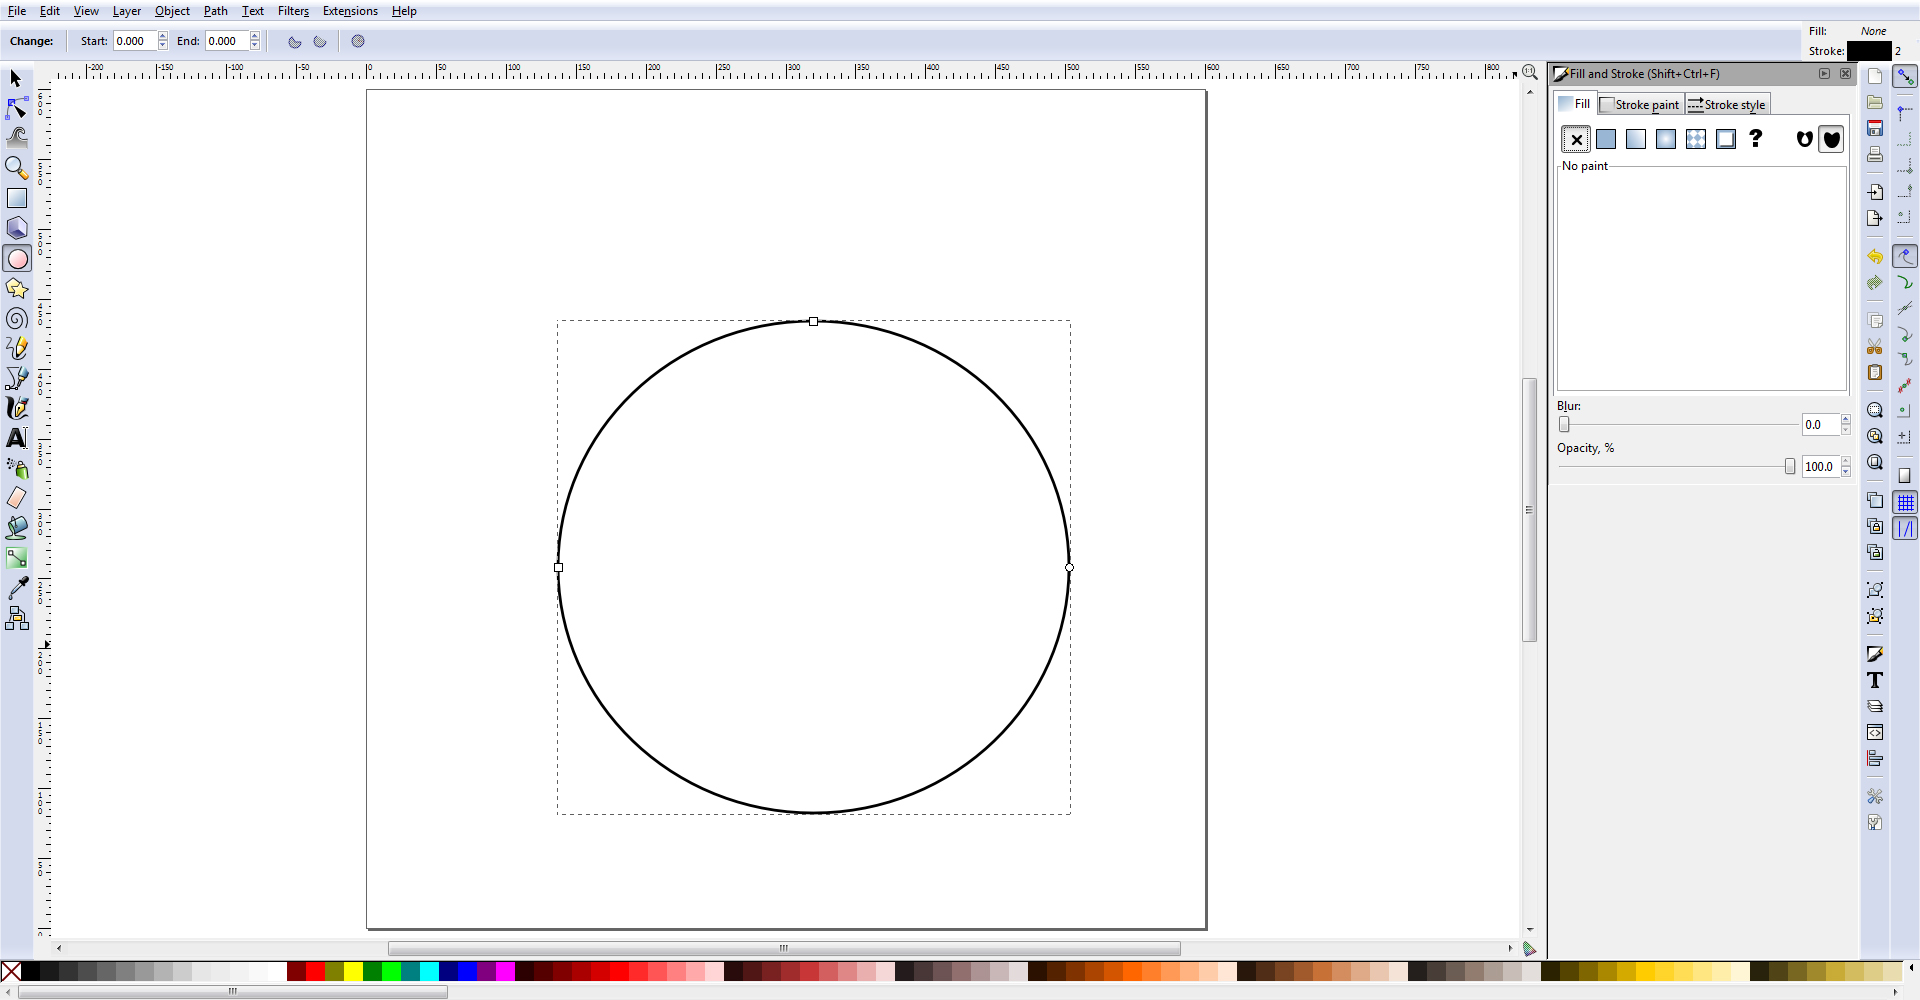The width and height of the screenshot is (1920, 1000).
Task: Select the Paint Bucket fill tool
Action: click(x=16, y=528)
